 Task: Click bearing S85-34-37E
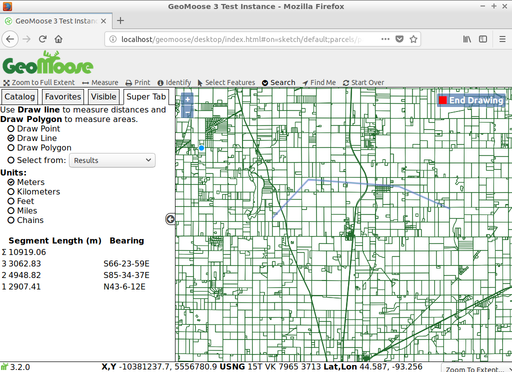(x=126, y=275)
